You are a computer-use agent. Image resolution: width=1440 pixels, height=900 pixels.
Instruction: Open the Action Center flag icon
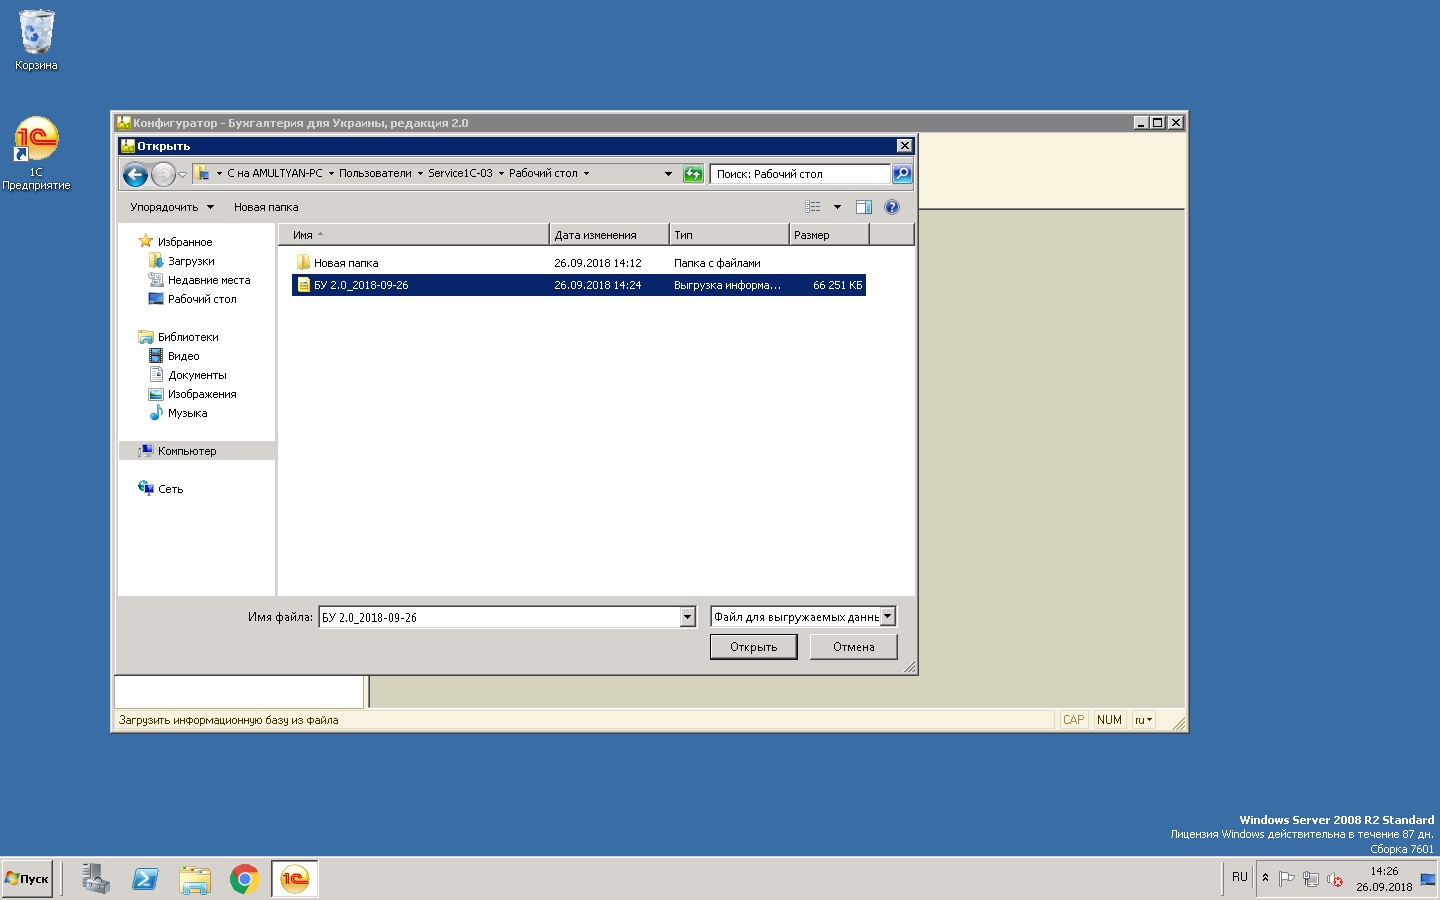click(x=1287, y=879)
